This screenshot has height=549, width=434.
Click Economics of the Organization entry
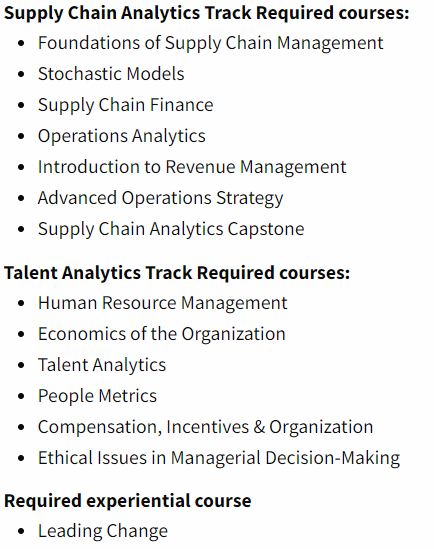pyautogui.click(x=162, y=335)
